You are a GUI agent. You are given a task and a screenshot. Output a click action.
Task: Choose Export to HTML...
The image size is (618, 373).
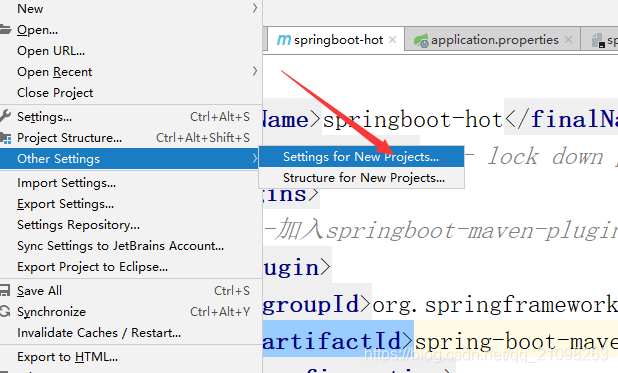pyautogui.click(x=130, y=357)
